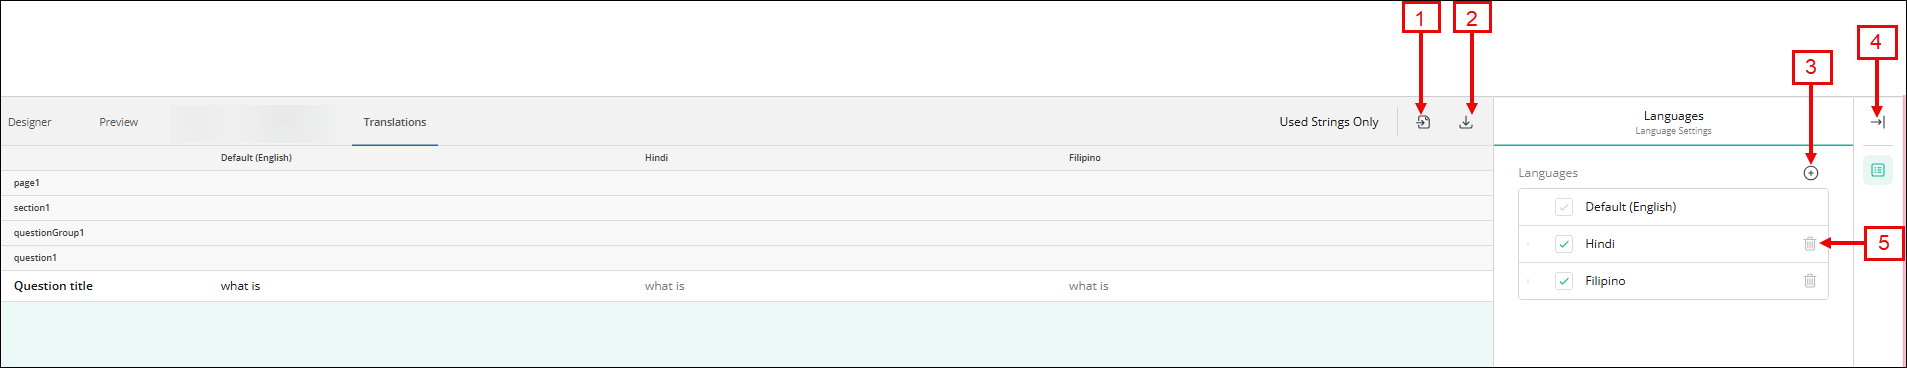Select the Translations tab

tap(395, 122)
